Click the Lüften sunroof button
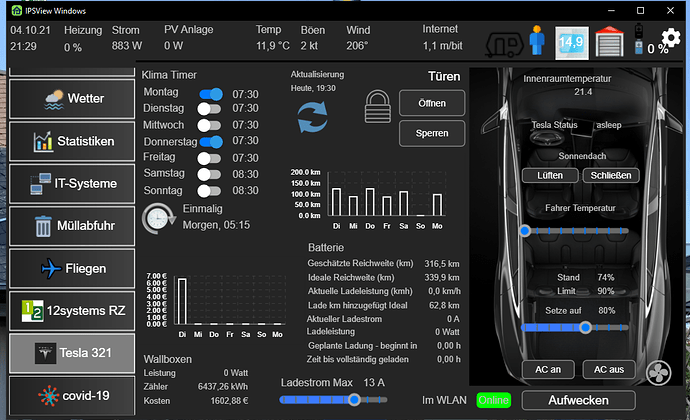Screen dimensions: 690x420 [x=550, y=175]
